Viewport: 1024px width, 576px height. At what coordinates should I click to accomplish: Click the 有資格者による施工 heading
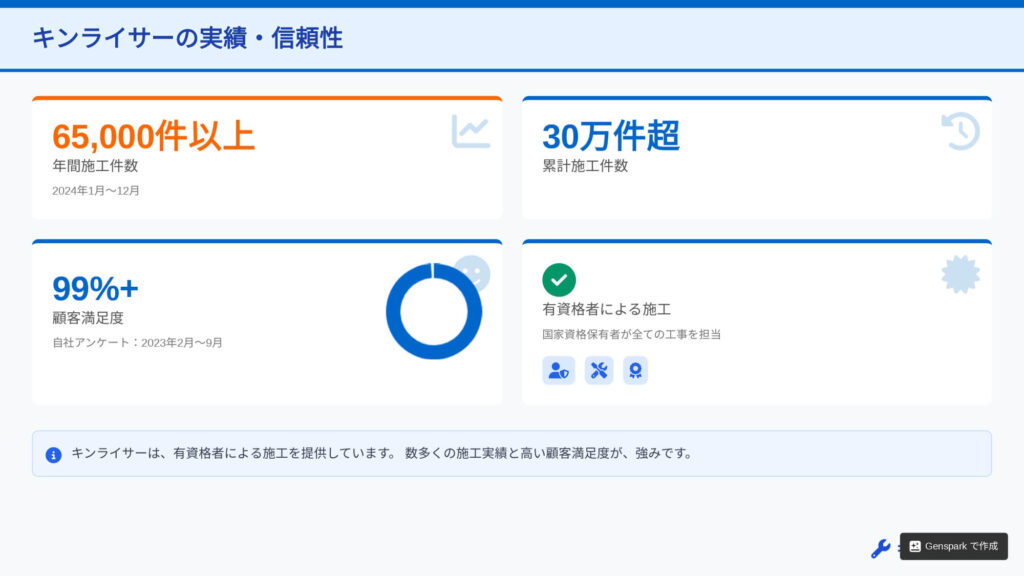coord(607,309)
